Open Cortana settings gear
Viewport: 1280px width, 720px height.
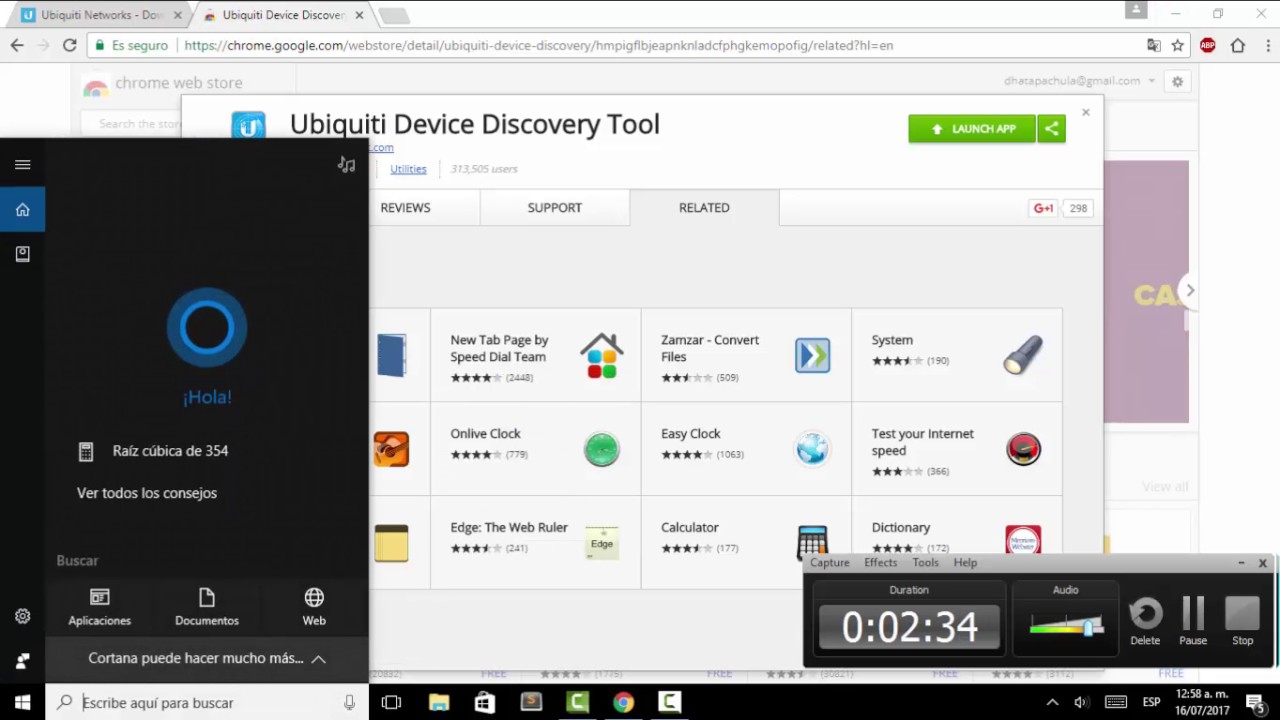22,616
